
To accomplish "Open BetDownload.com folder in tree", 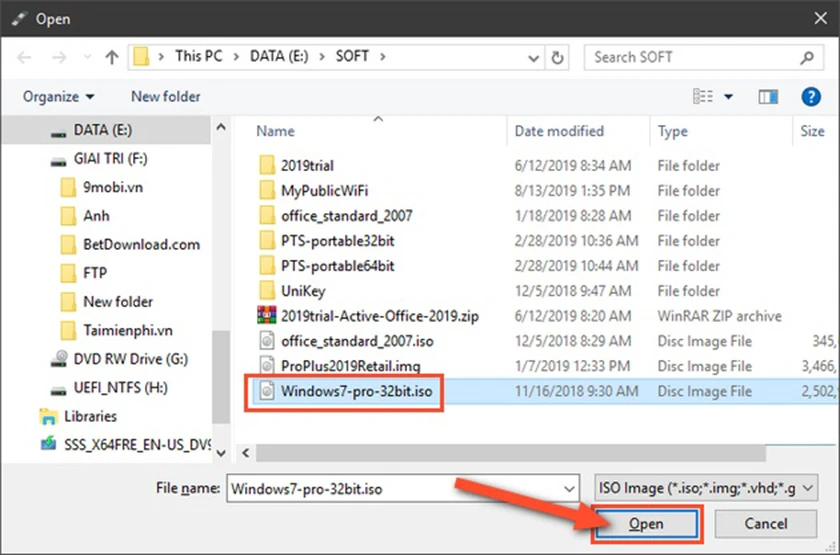I will pos(141,245).
